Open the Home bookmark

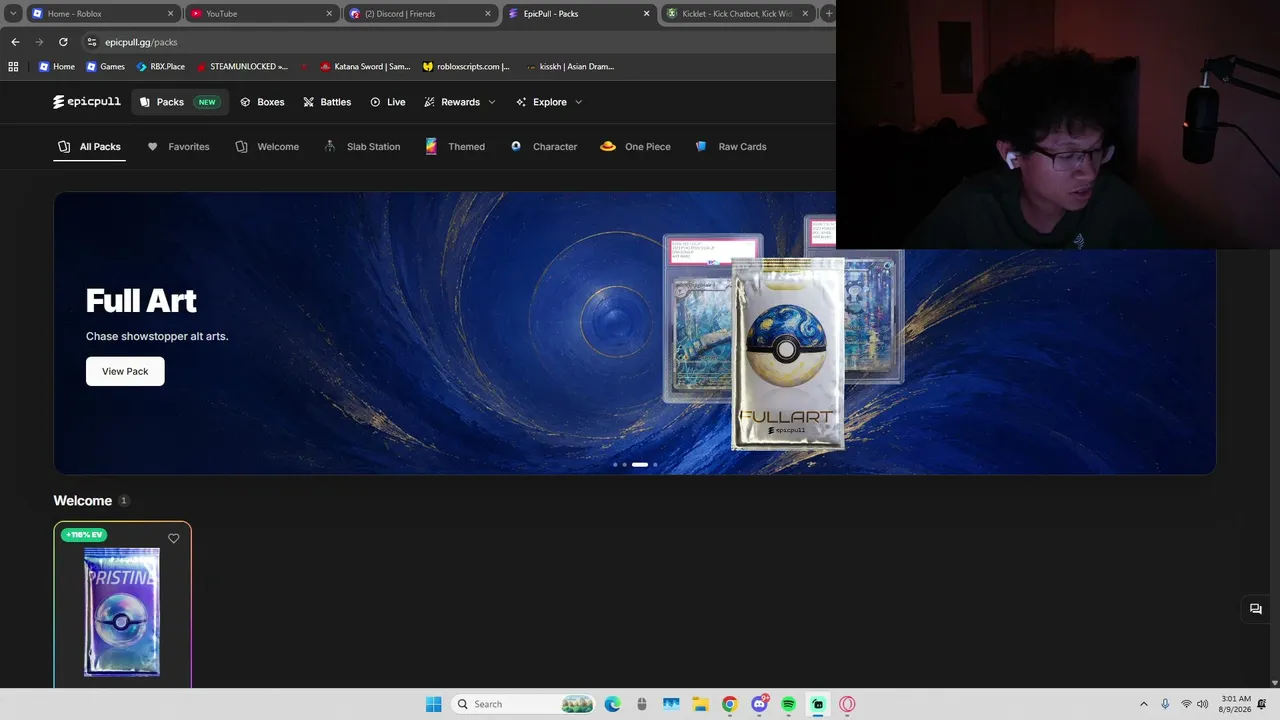pos(56,67)
